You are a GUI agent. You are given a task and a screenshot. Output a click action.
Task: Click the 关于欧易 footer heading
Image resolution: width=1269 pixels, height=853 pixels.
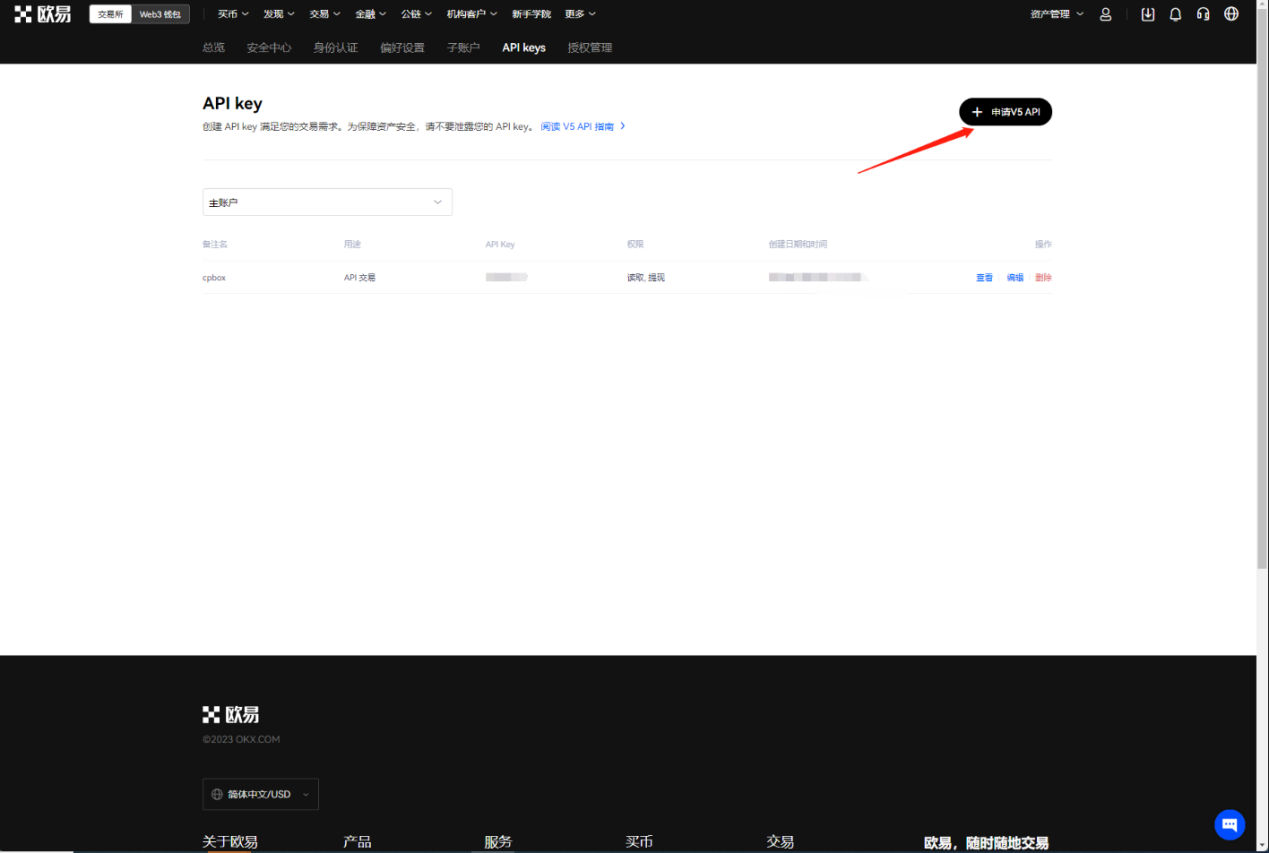coord(230,842)
